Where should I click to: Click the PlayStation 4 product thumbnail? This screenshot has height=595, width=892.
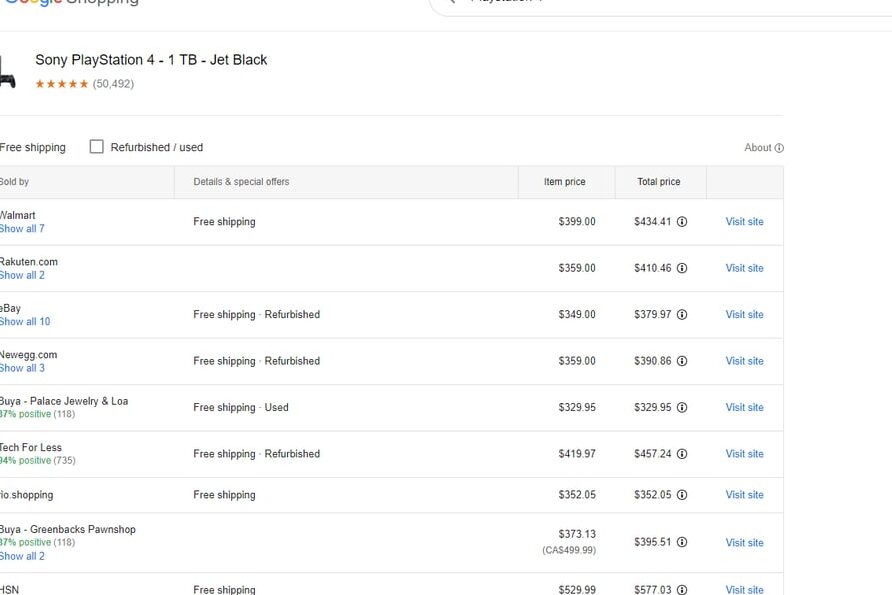[x=7, y=73]
